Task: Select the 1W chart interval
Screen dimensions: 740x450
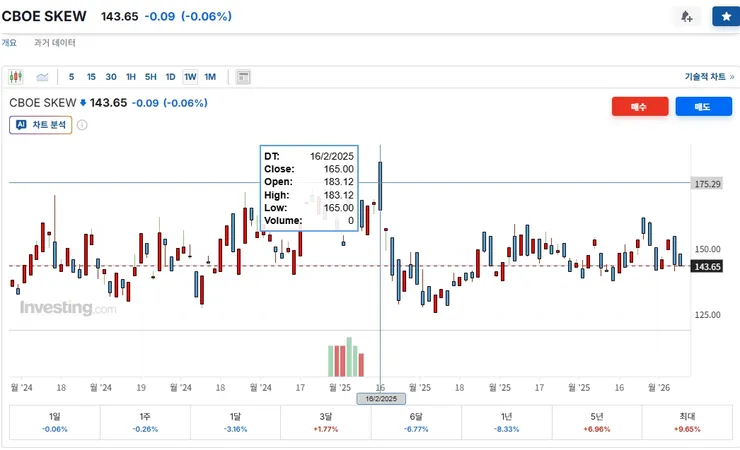Action: (x=190, y=77)
